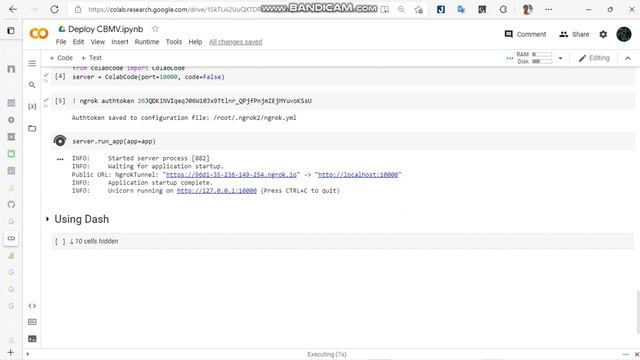Open the browser three-dots menu
Screen dimensions: 640x360
[x=549, y=9]
